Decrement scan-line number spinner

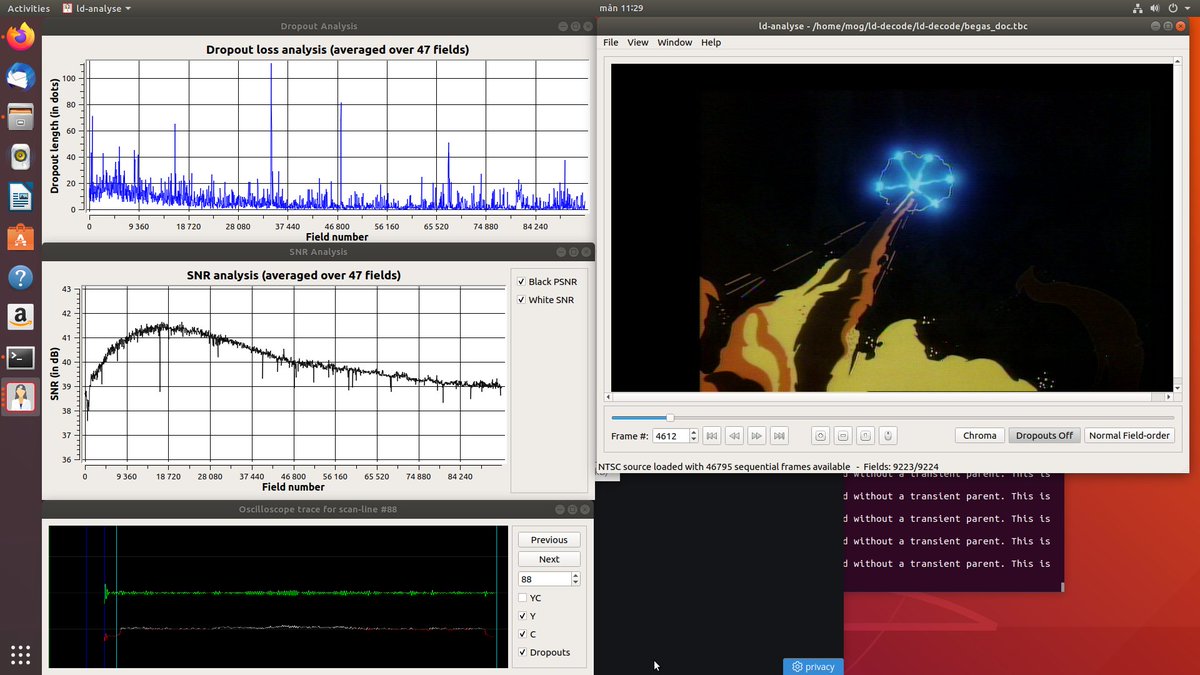tap(575, 582)
